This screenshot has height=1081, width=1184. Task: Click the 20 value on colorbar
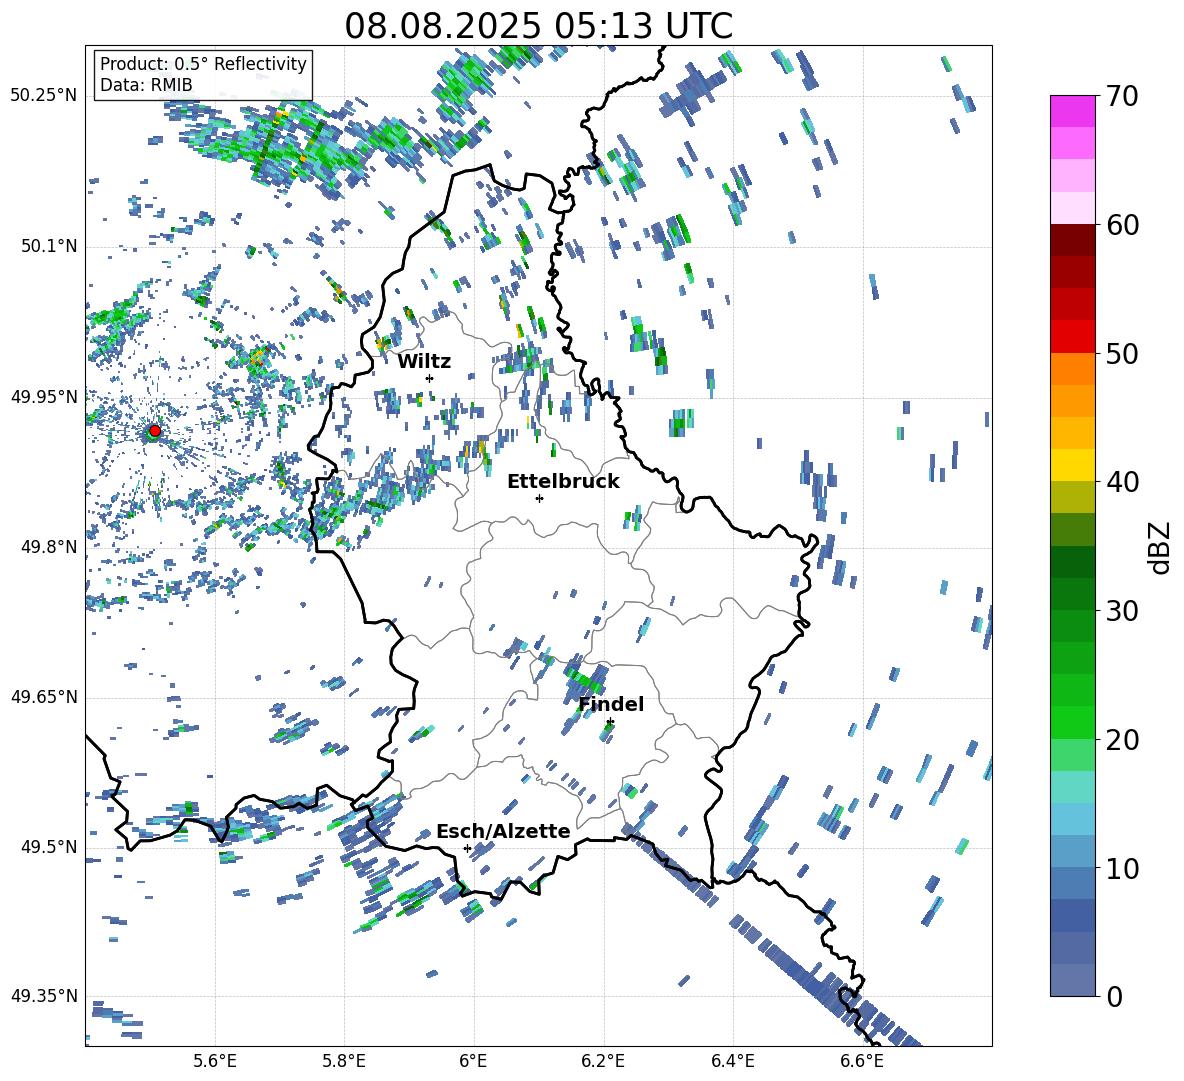coord(1122,739)
